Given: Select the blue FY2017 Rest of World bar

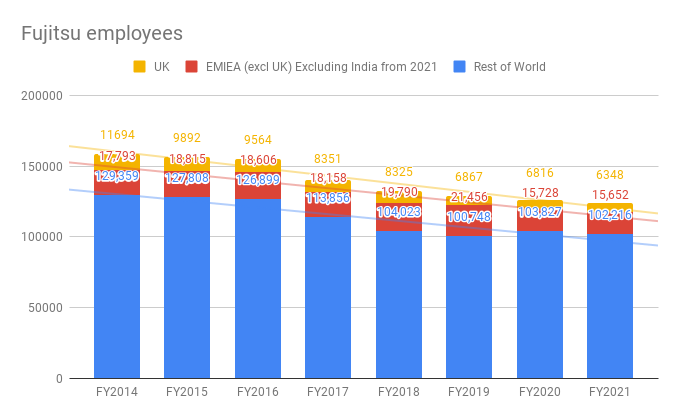Looking at the screenshot, I should [328, 297].
